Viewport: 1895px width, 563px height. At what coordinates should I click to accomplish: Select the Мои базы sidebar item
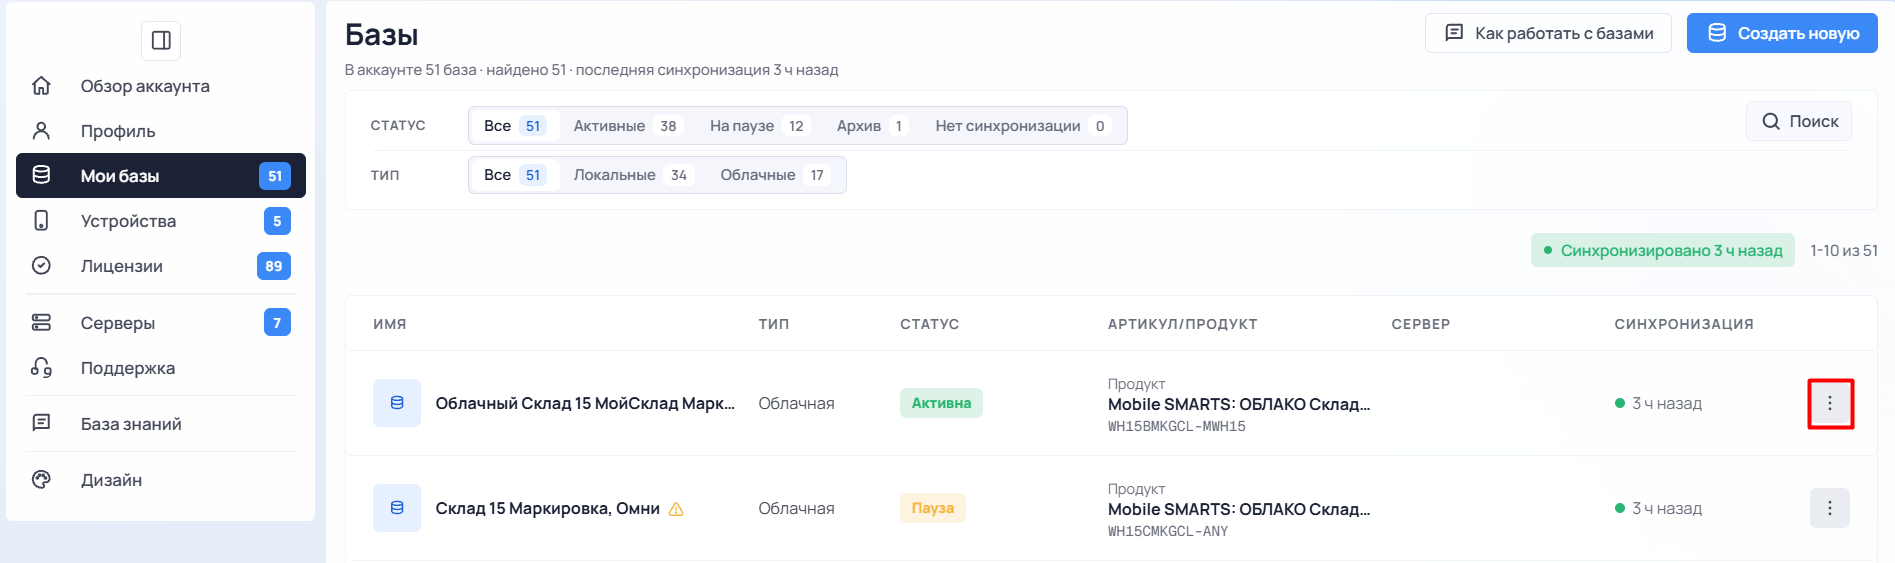[161, 175]
